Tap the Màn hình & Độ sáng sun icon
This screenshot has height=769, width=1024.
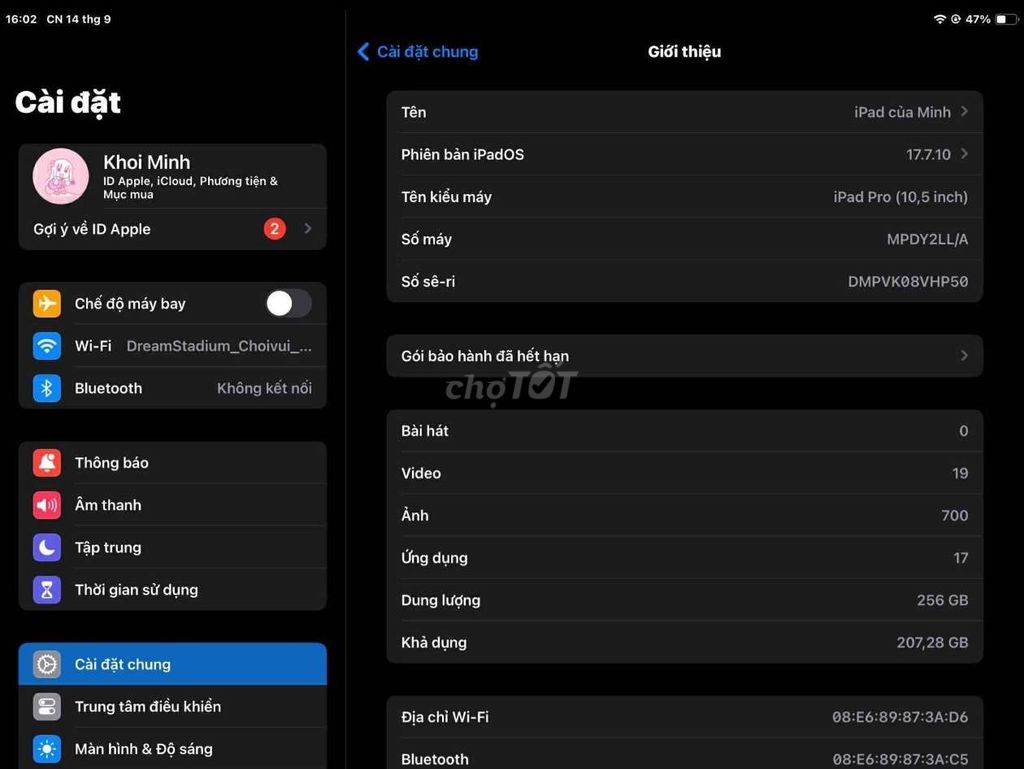[47, 749]
